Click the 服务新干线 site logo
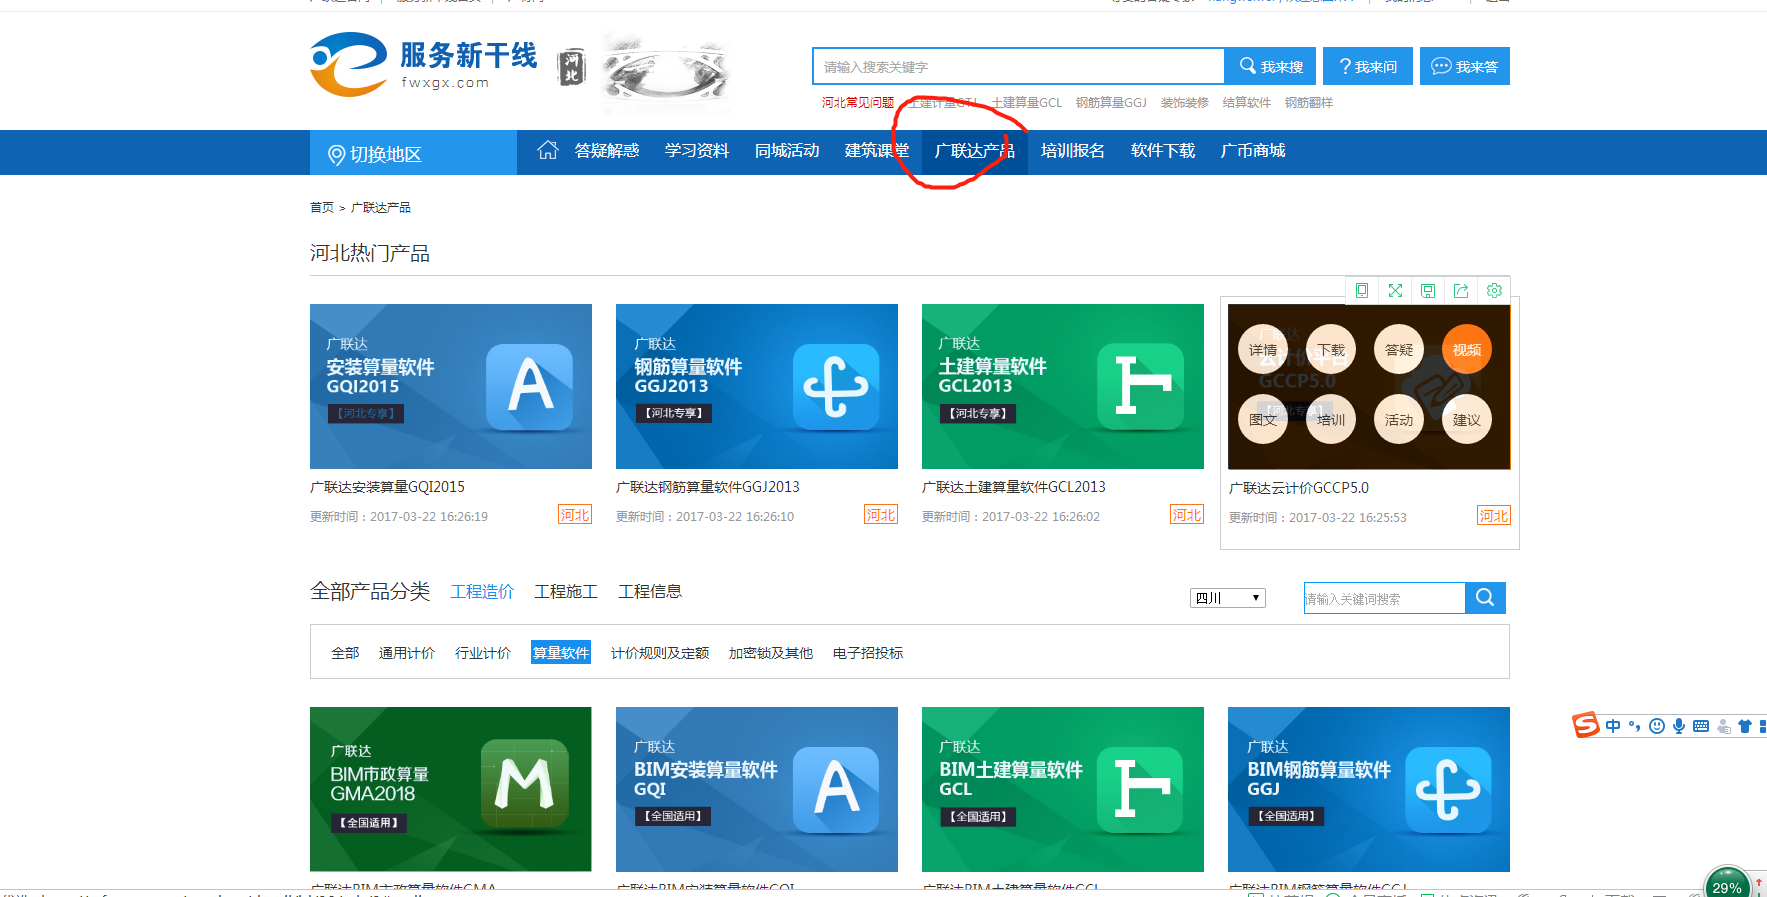 tap(424, 65)
